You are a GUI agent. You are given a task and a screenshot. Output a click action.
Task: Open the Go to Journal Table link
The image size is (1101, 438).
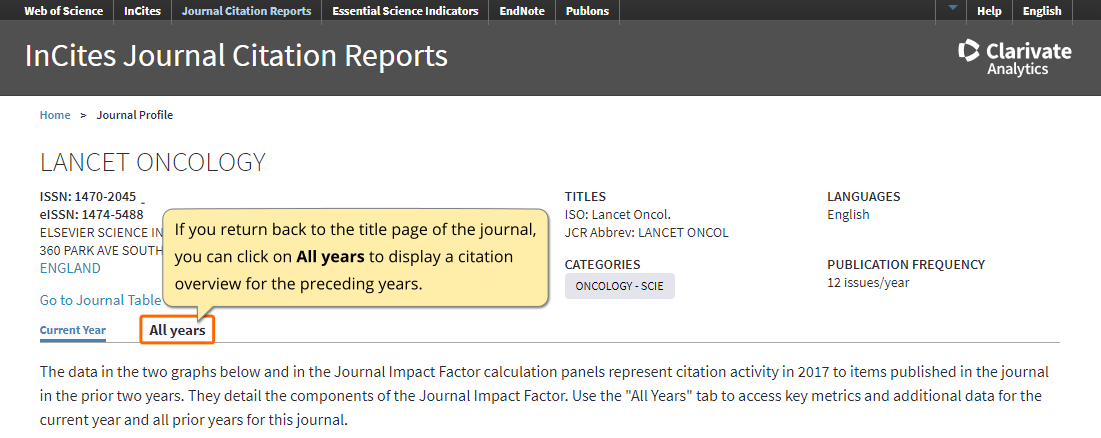click(x=100, y=300)
